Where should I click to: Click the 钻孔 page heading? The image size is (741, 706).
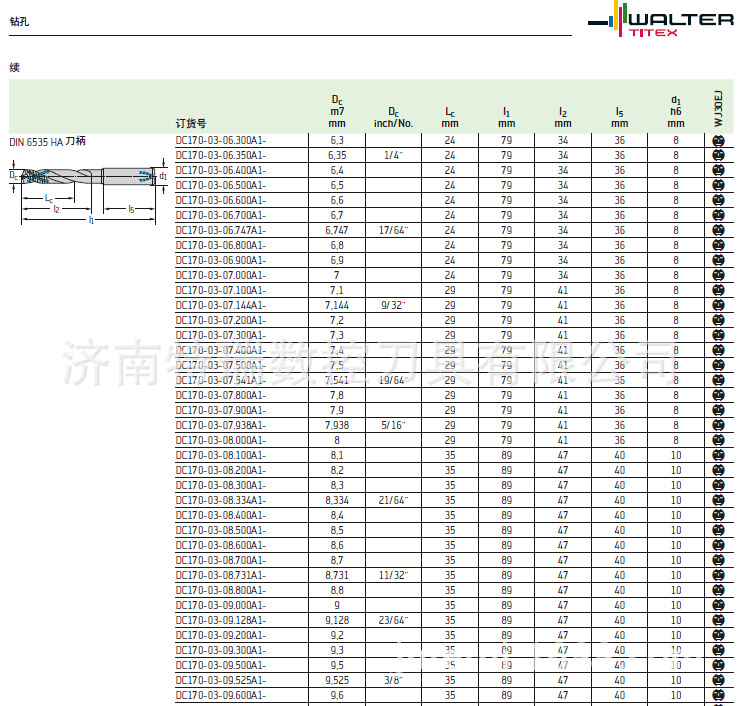[x=19, y=22]
